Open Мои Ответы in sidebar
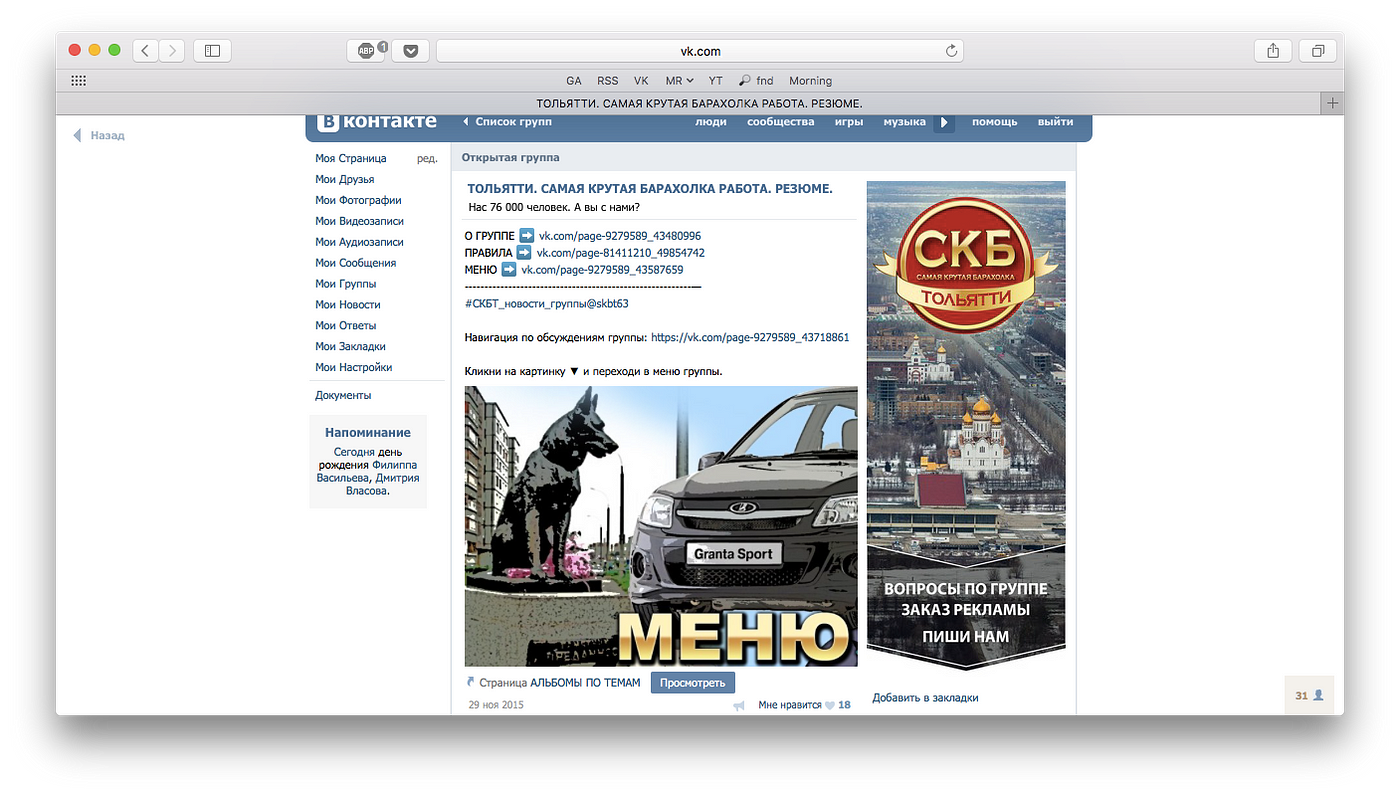This screenshot has width=1400, height=795. pyautogui.click(x=345, y=326)
